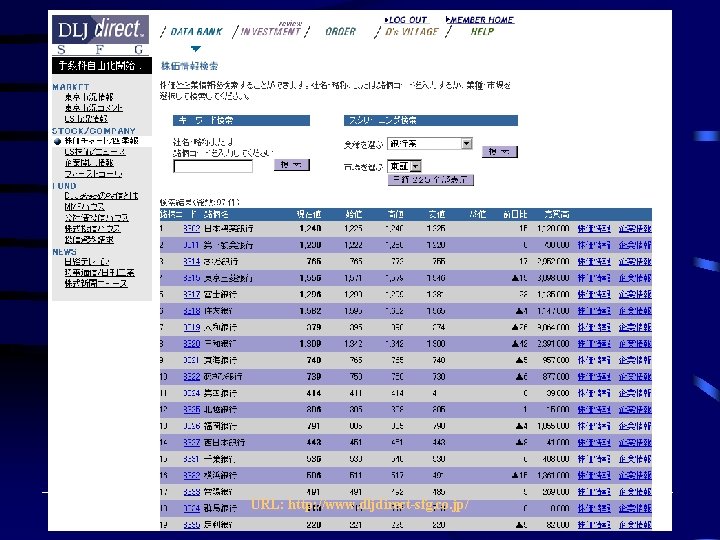The image size is (720, 540).
Task: Click the screening search section header
Action: point(431,120)
